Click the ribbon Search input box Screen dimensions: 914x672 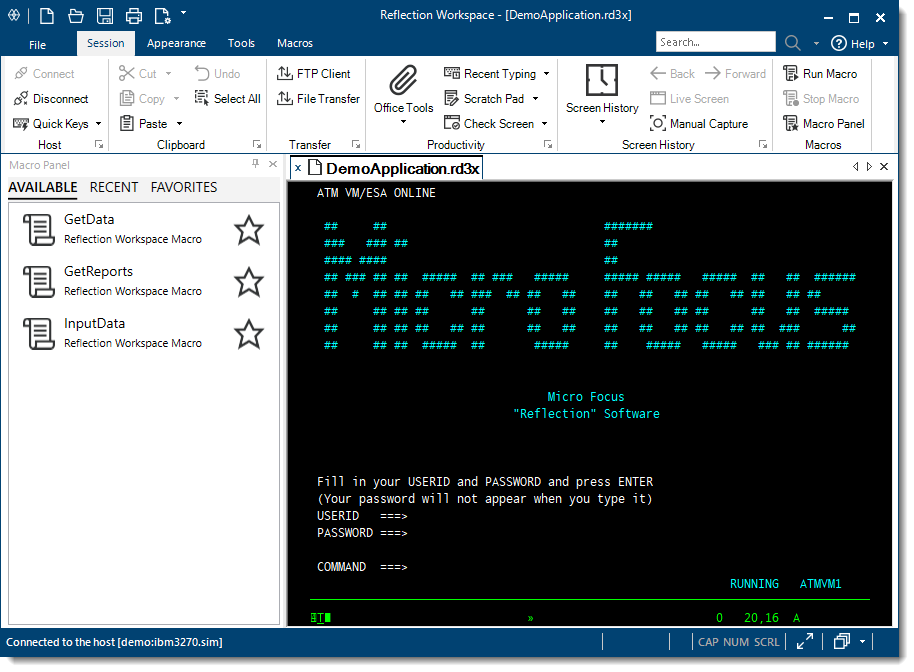tap(714, 42)
